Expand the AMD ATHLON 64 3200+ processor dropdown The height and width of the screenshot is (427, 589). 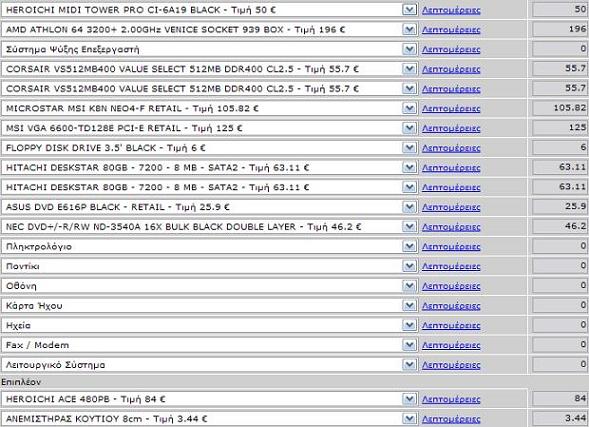(409, 29)
